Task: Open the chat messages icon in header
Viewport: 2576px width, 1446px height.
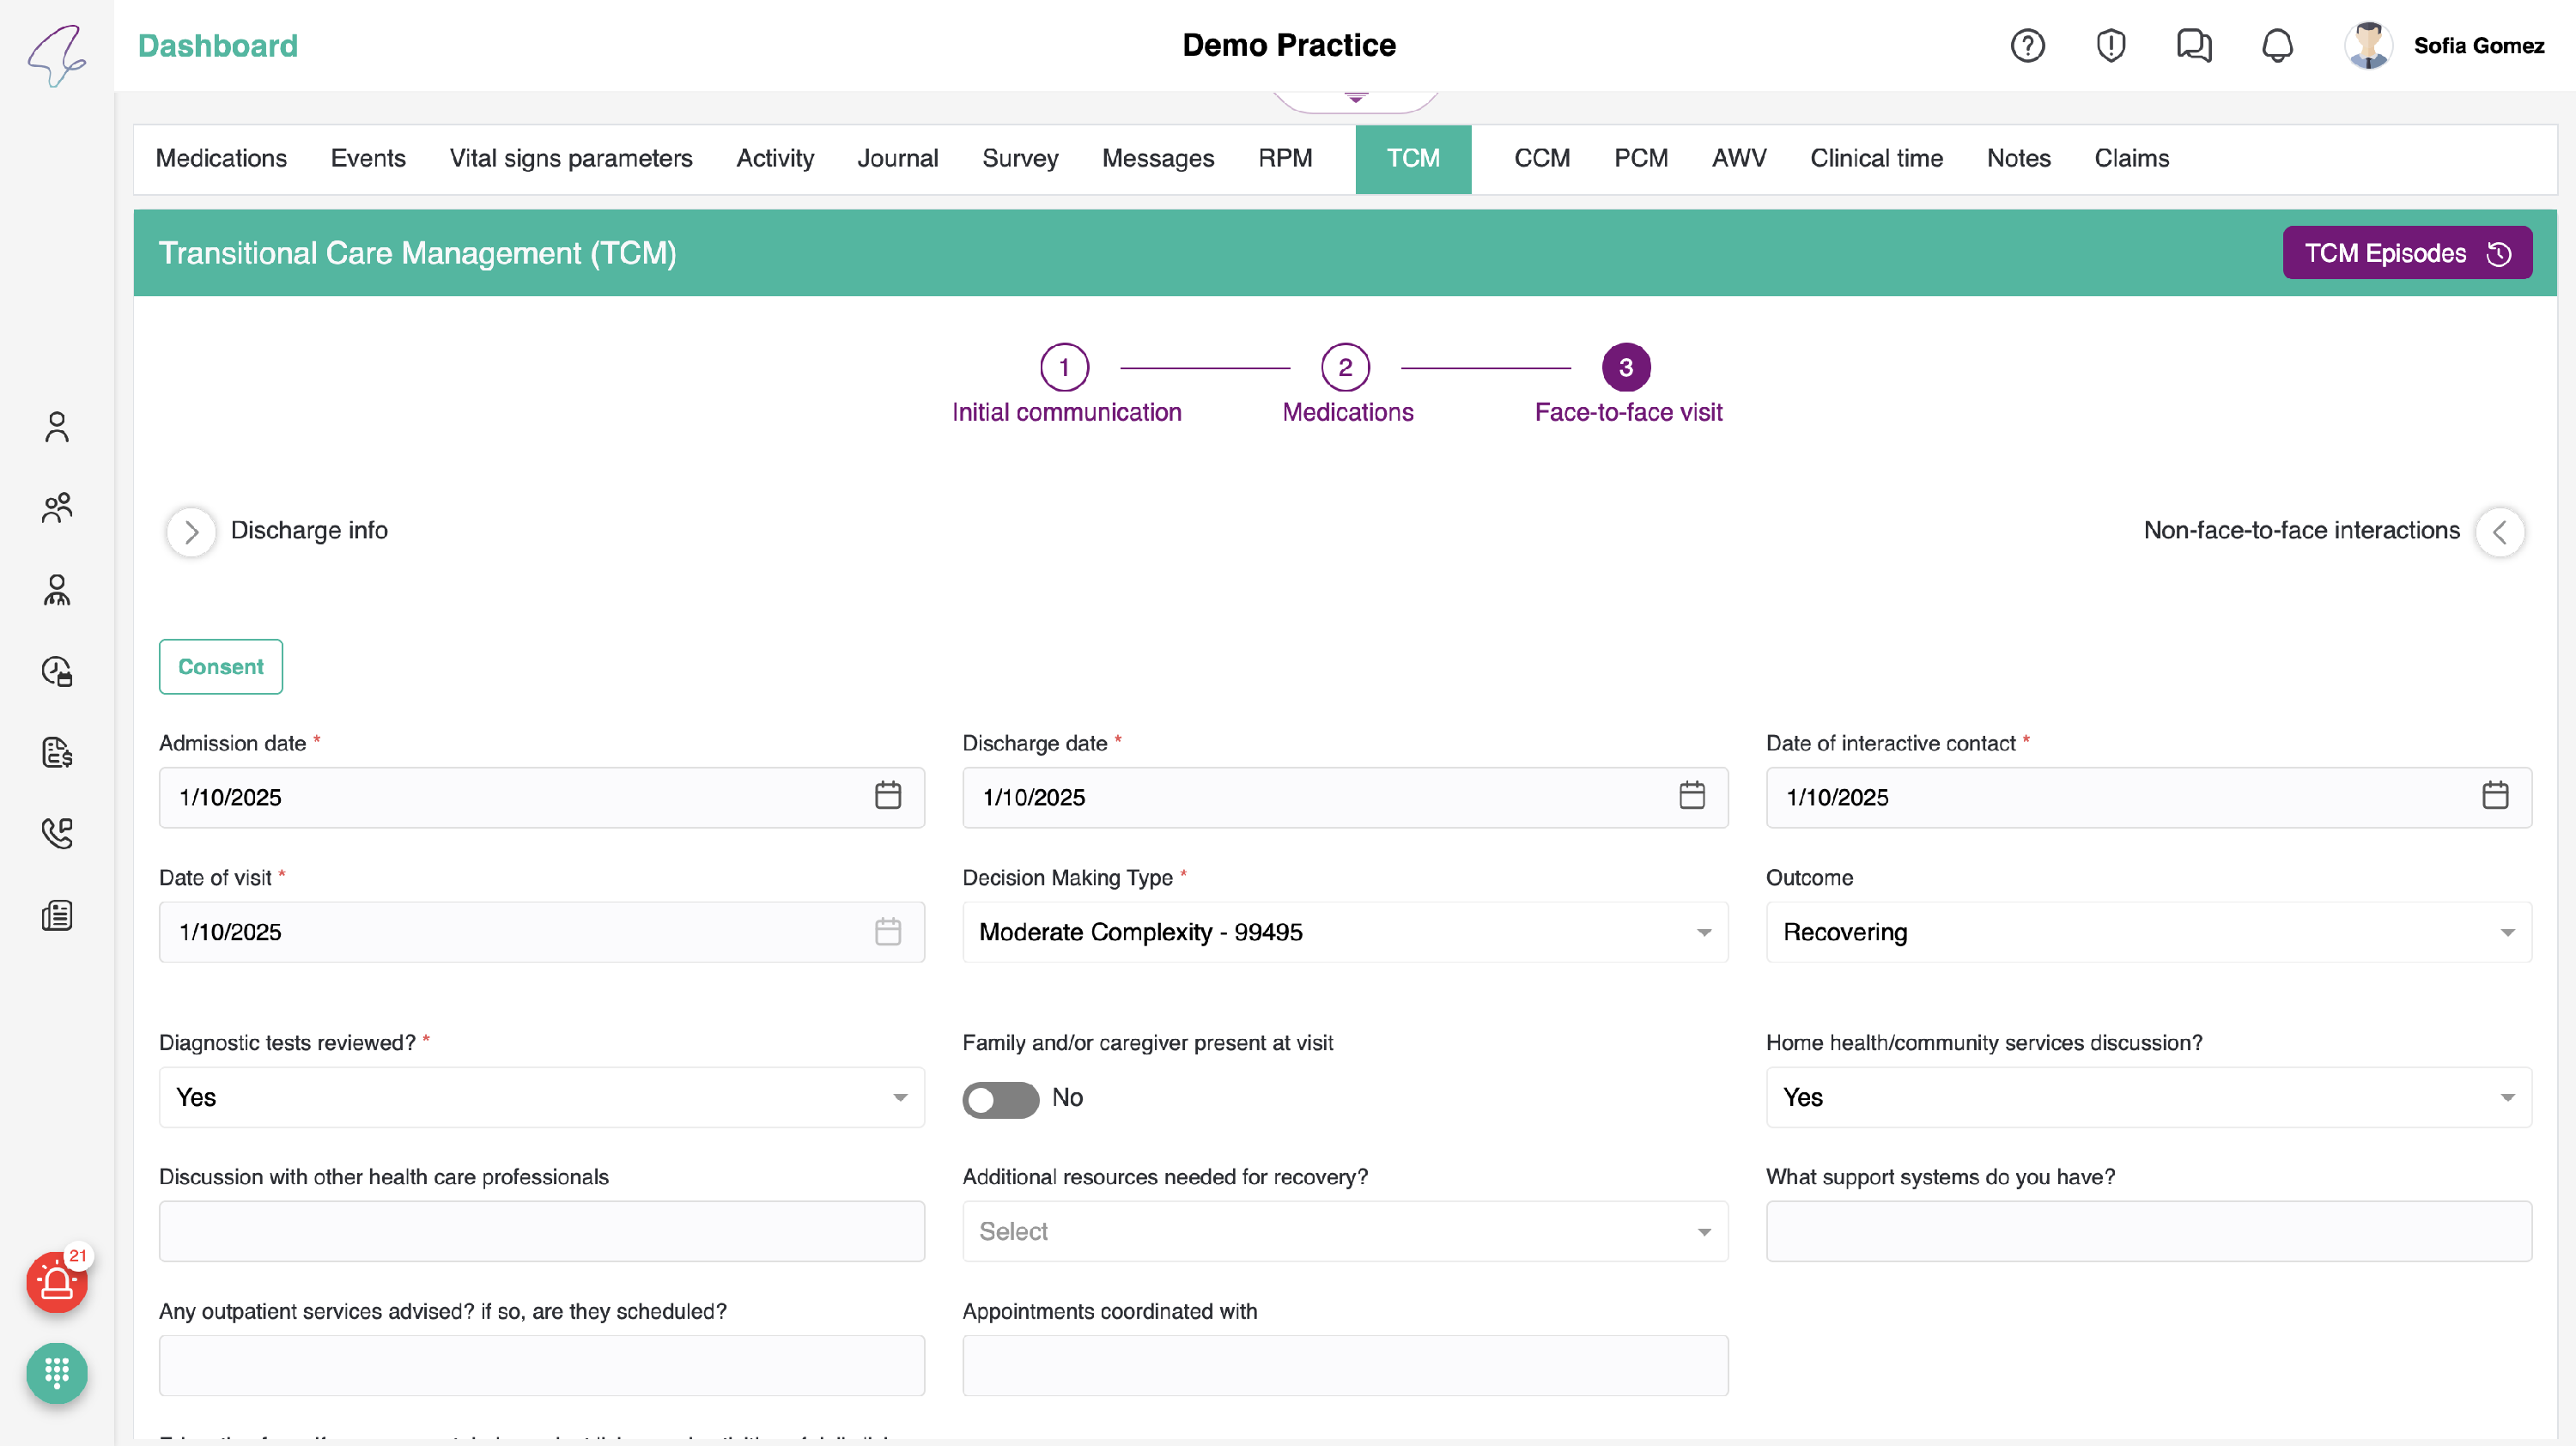Action: point(2193,46)
